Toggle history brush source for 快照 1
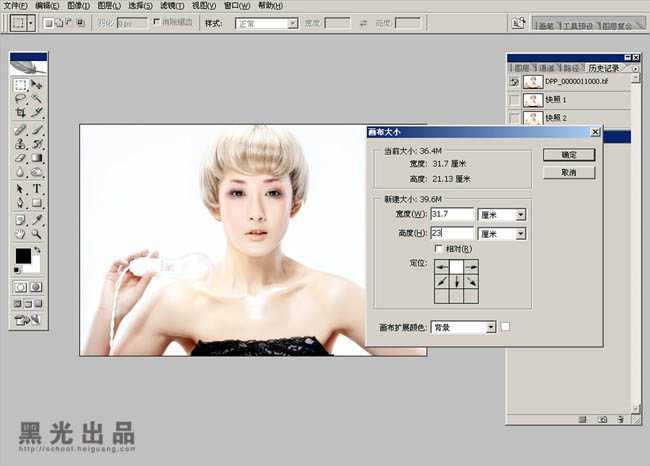Image resolution: width=650 pixels, height=466 pixels. (x=514, y=100)
